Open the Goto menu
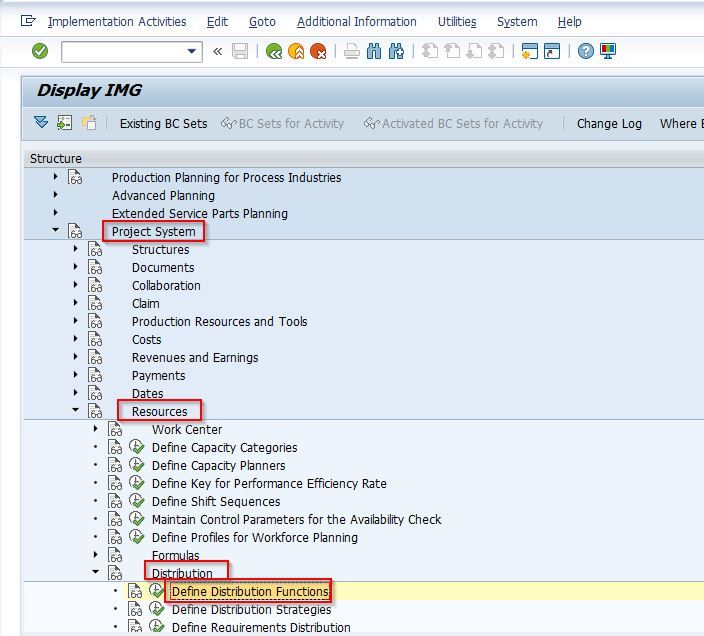704x636 pixels. point(262,22)
